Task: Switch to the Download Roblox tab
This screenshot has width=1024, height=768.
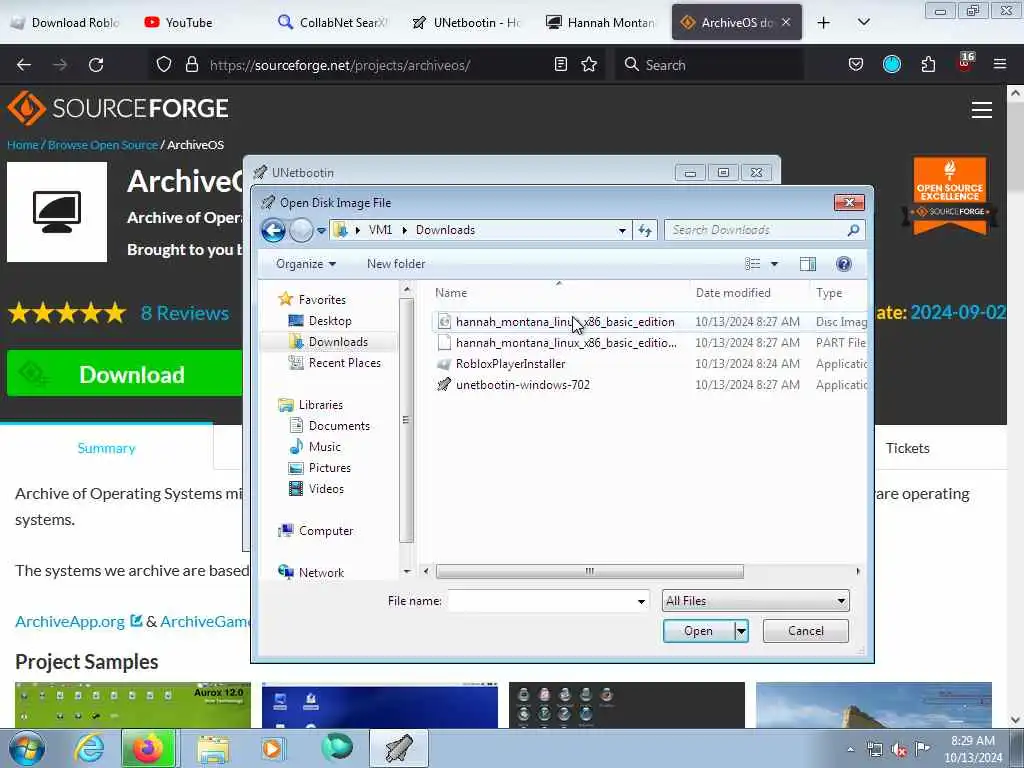Action: tap(65, 22)
